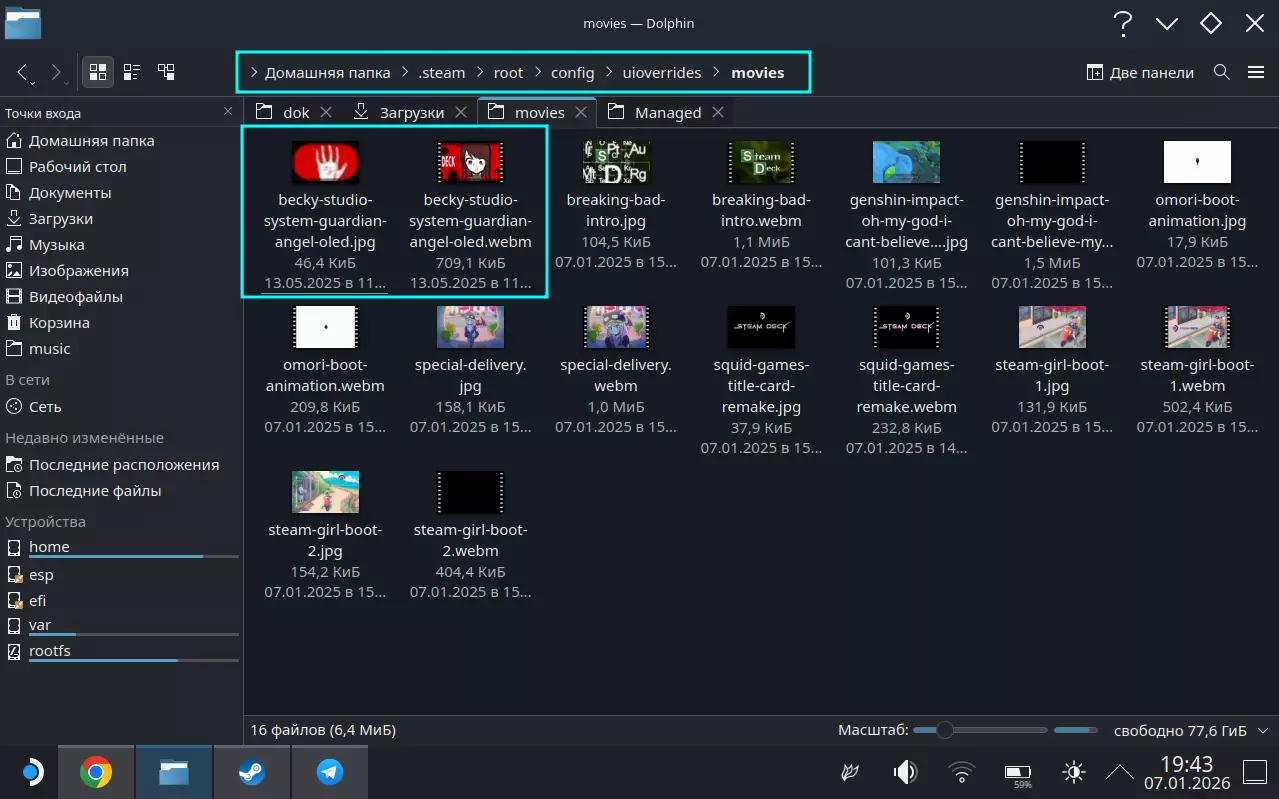This screenshot has height=799, width=1279.
Task: Open volume control in system tray
Action: coord(905,772)
